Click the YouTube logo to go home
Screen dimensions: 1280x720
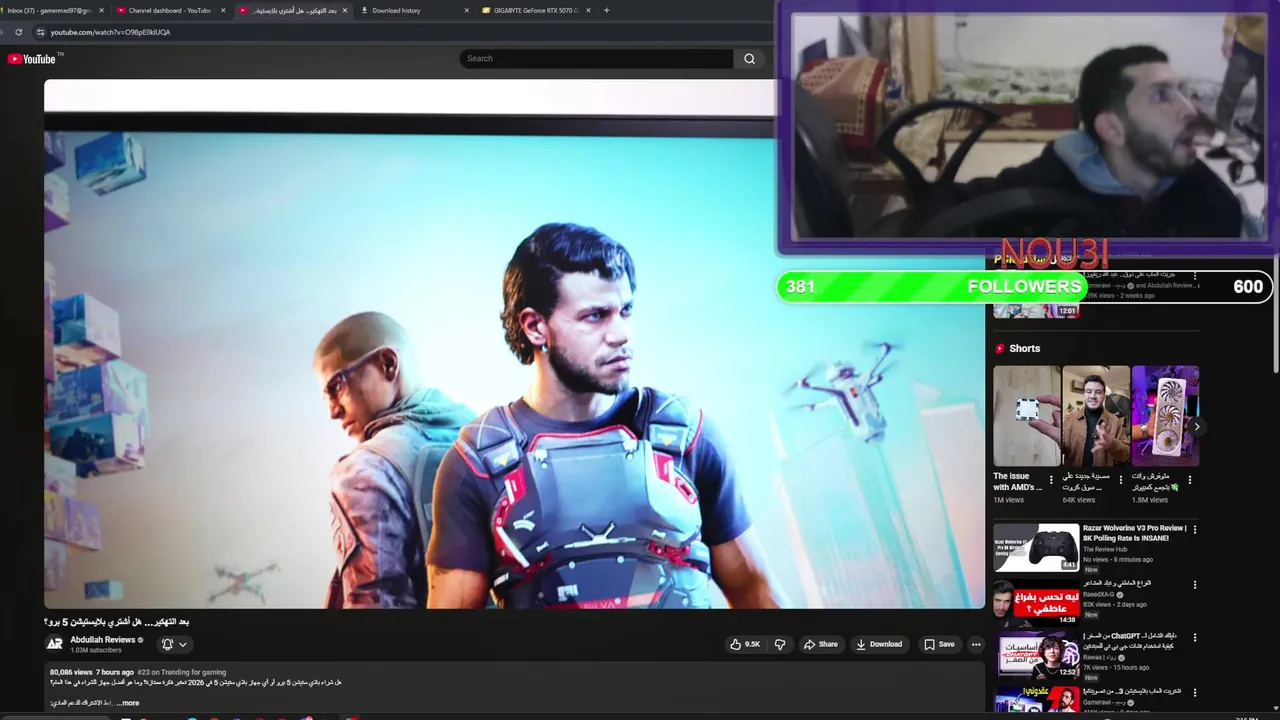point(31,59)
